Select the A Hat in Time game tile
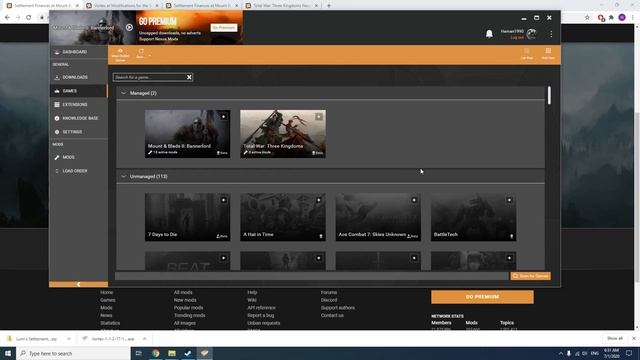The height and width of the screenshot is (360, 640). (283, 217)
